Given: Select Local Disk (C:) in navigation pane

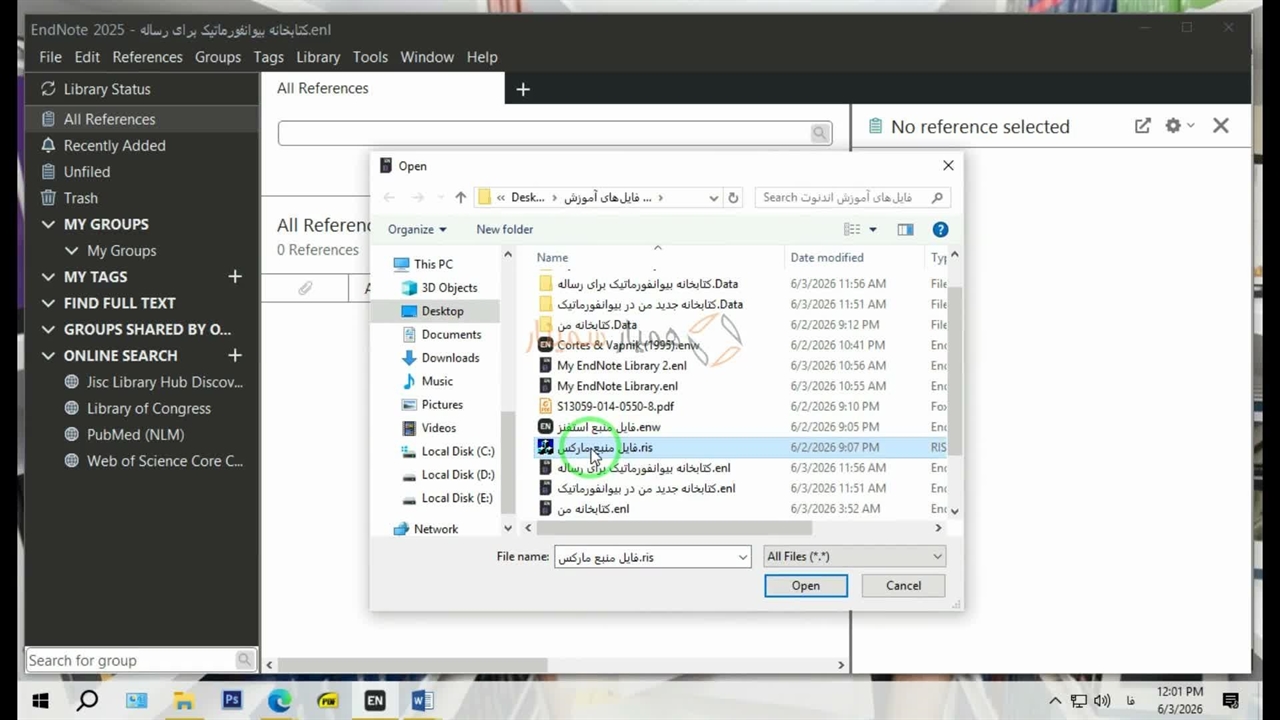Looking at the screenshot, I should pyautogui.click(x=458, y=451).
